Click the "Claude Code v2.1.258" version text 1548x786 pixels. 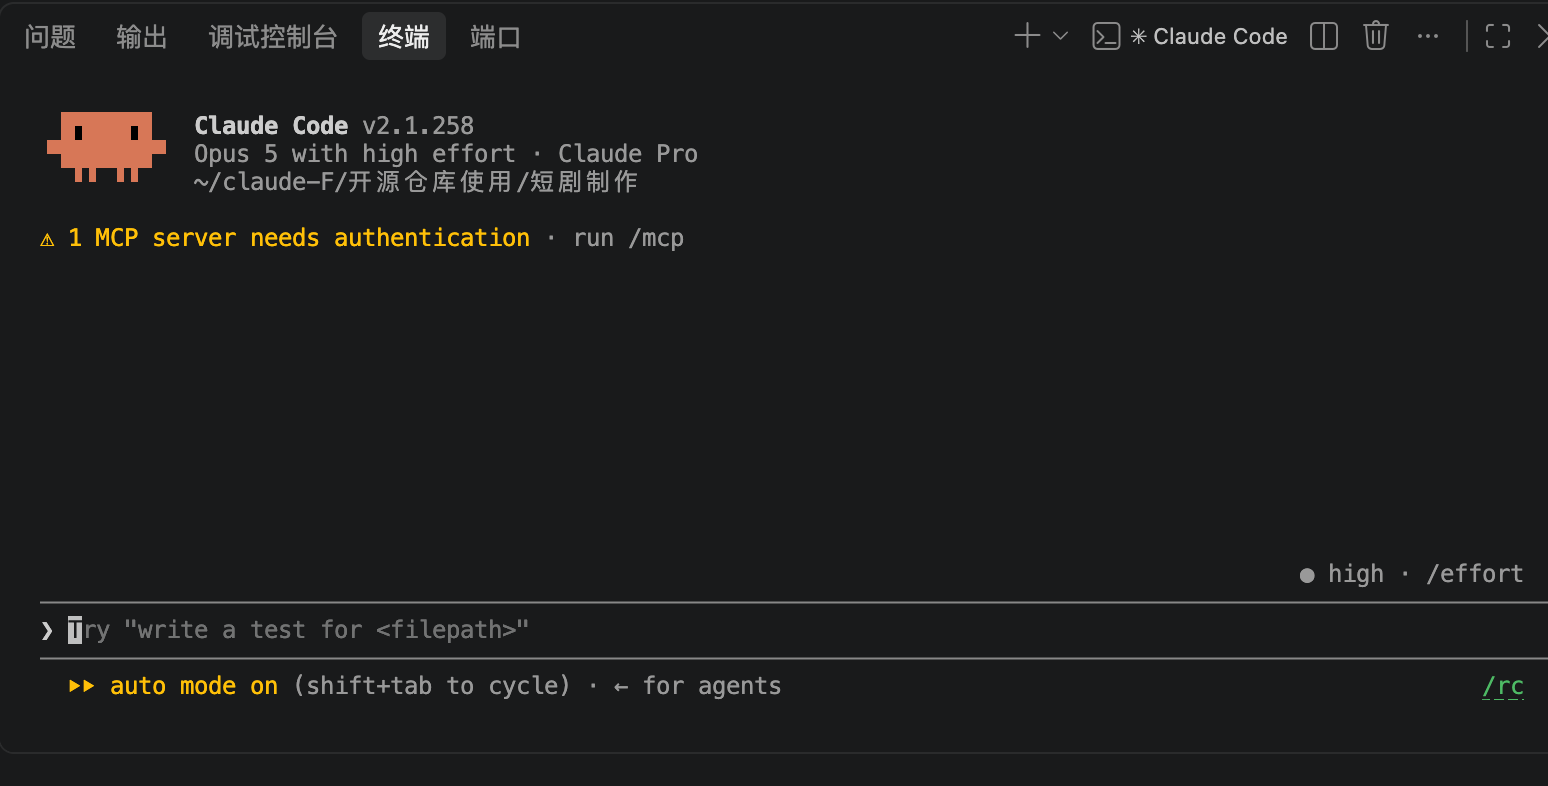[x=334, y=125]
